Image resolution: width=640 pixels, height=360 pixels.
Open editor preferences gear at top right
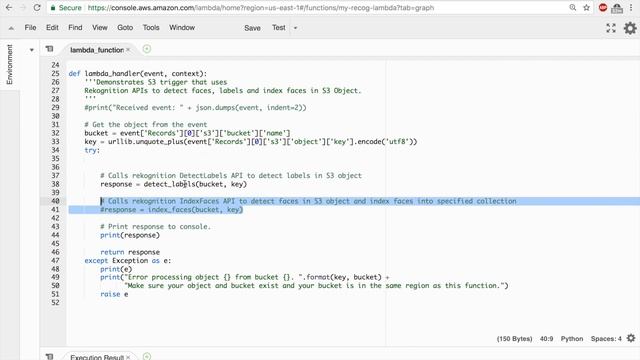click(630, 28)
